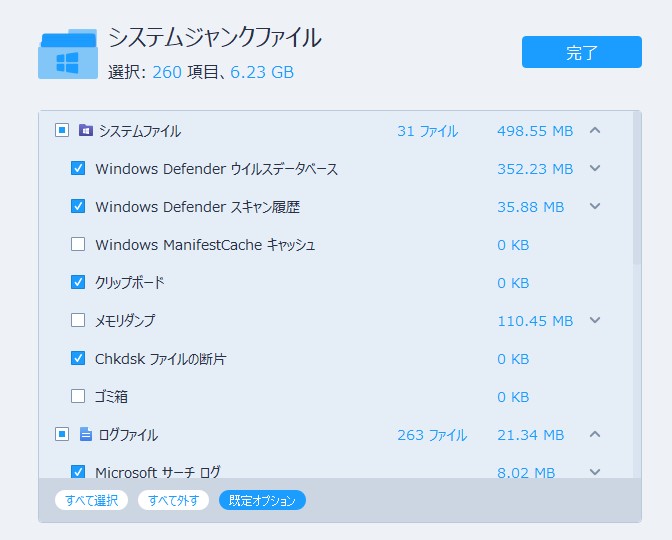Screen dimensions: 672x540
Task: Click 0 KB in the クリップボード row
Action: [513, 283]
